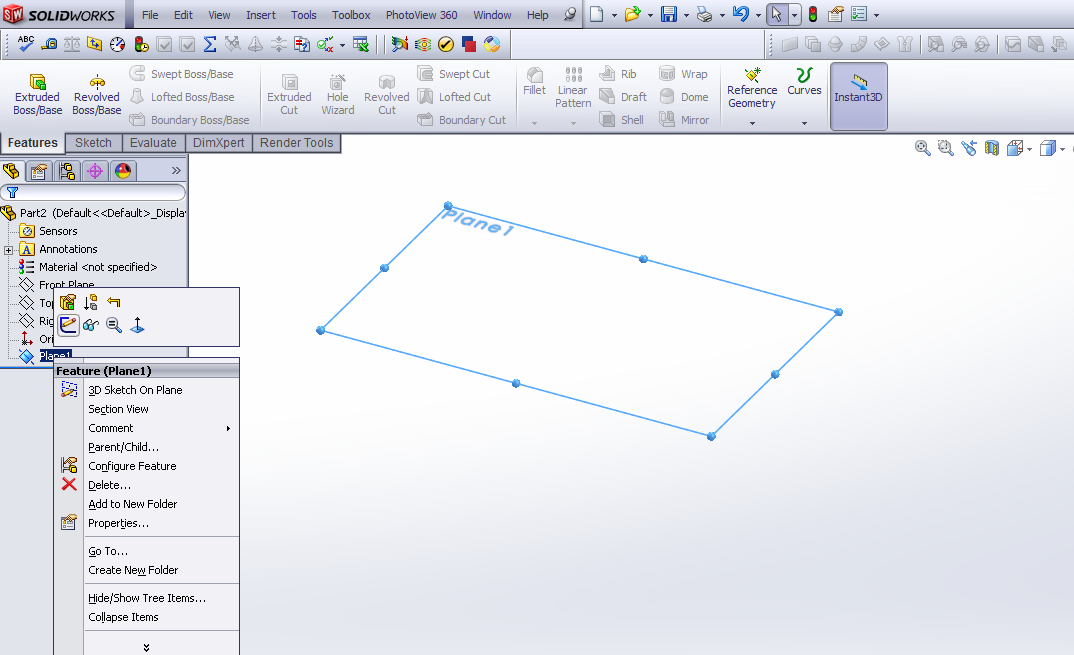1074x655 pixels.
Task: Open the PhotoView 360 menu
Action: 421,14
